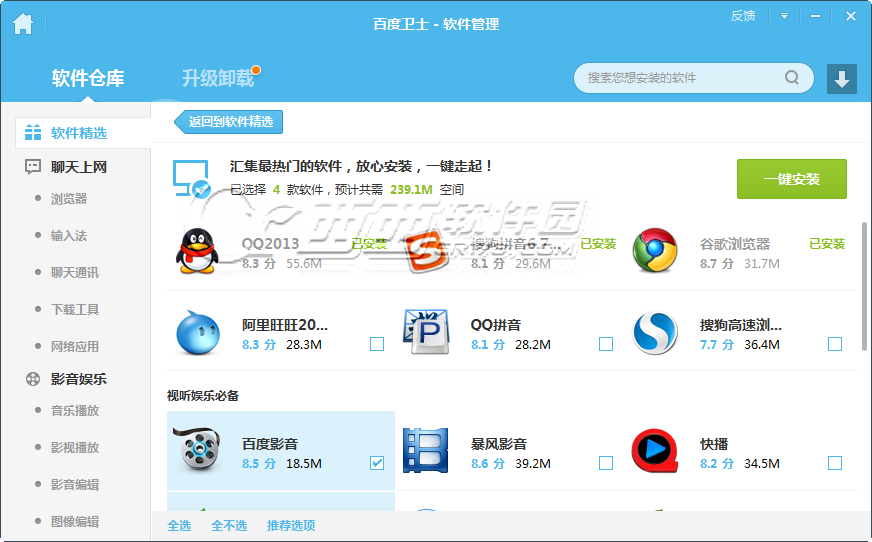The image size is (872, 542).
Task: Select the 影音娱乐 category
Action: coord(78,379)
